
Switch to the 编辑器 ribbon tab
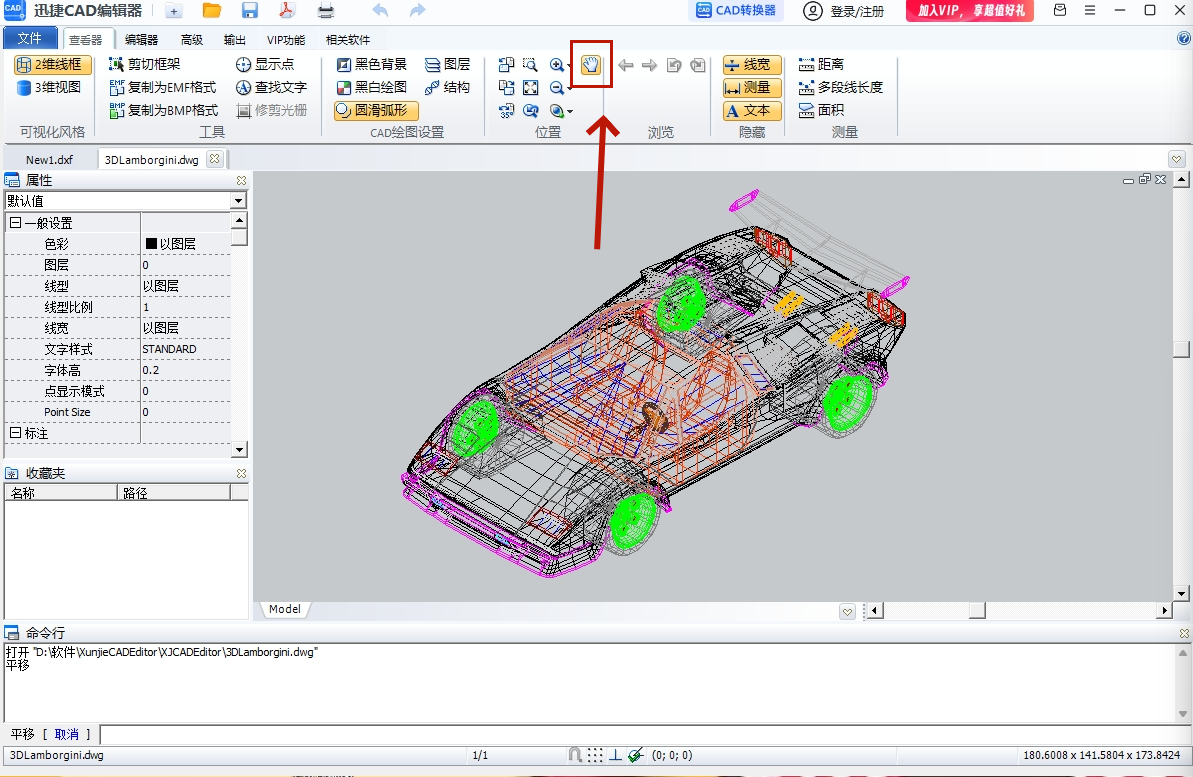coord(142,40)
